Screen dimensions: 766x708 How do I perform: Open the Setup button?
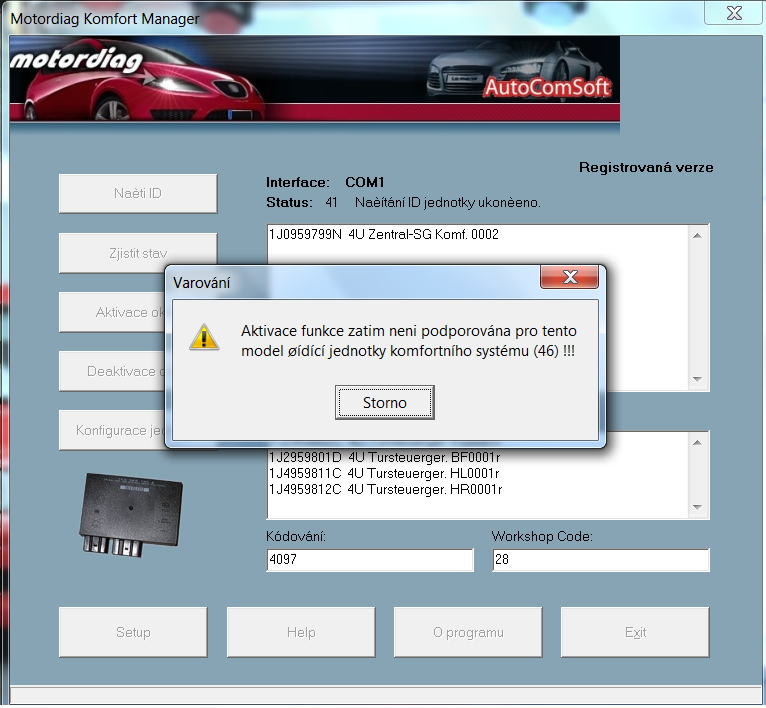click(133, 632)
